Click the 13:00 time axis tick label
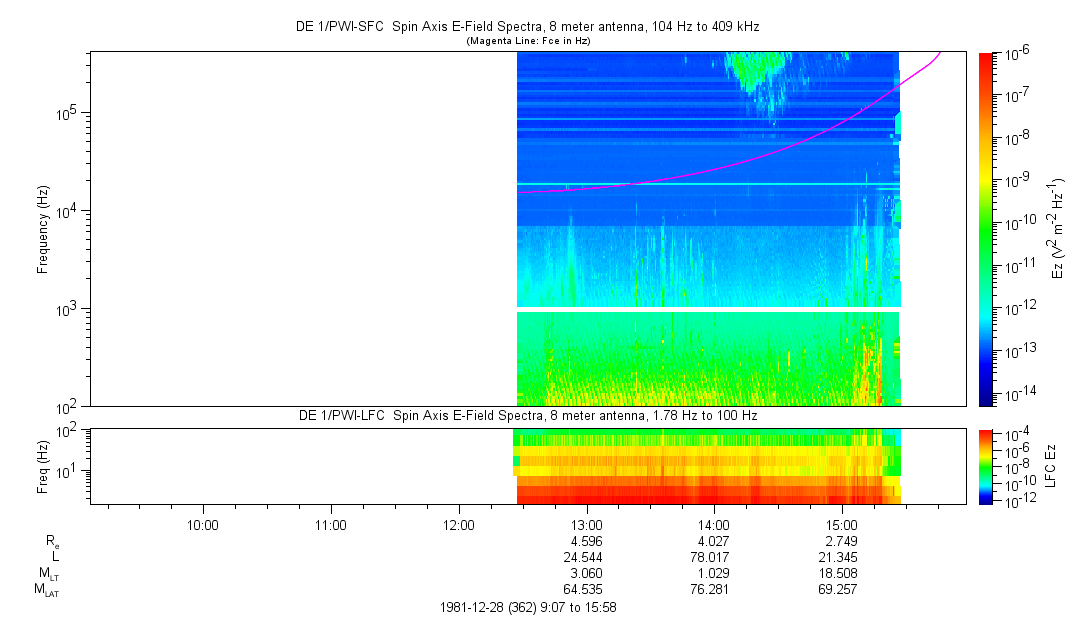Screen dimensions: 1083x620 (586, 525)
